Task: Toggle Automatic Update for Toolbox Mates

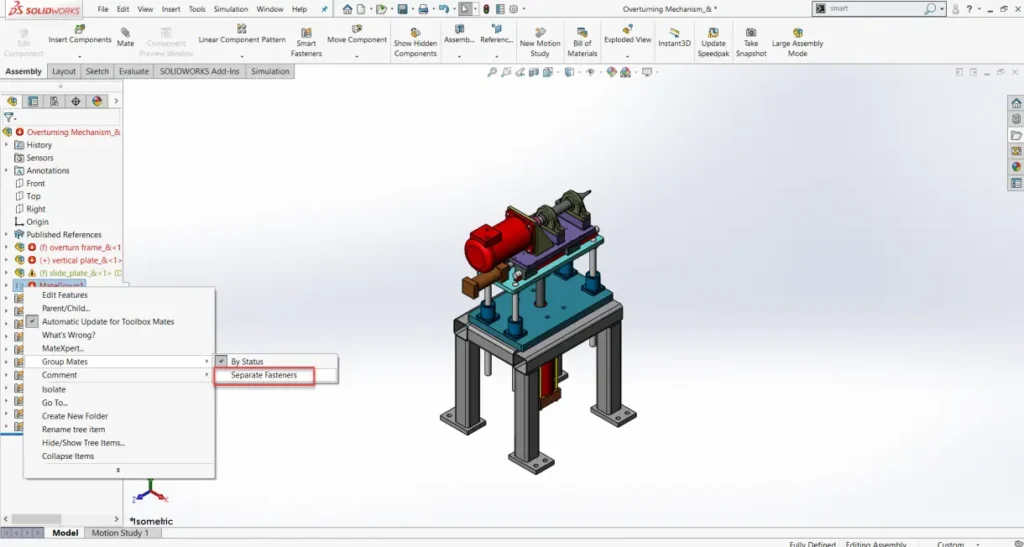Action: click(108, 322)
